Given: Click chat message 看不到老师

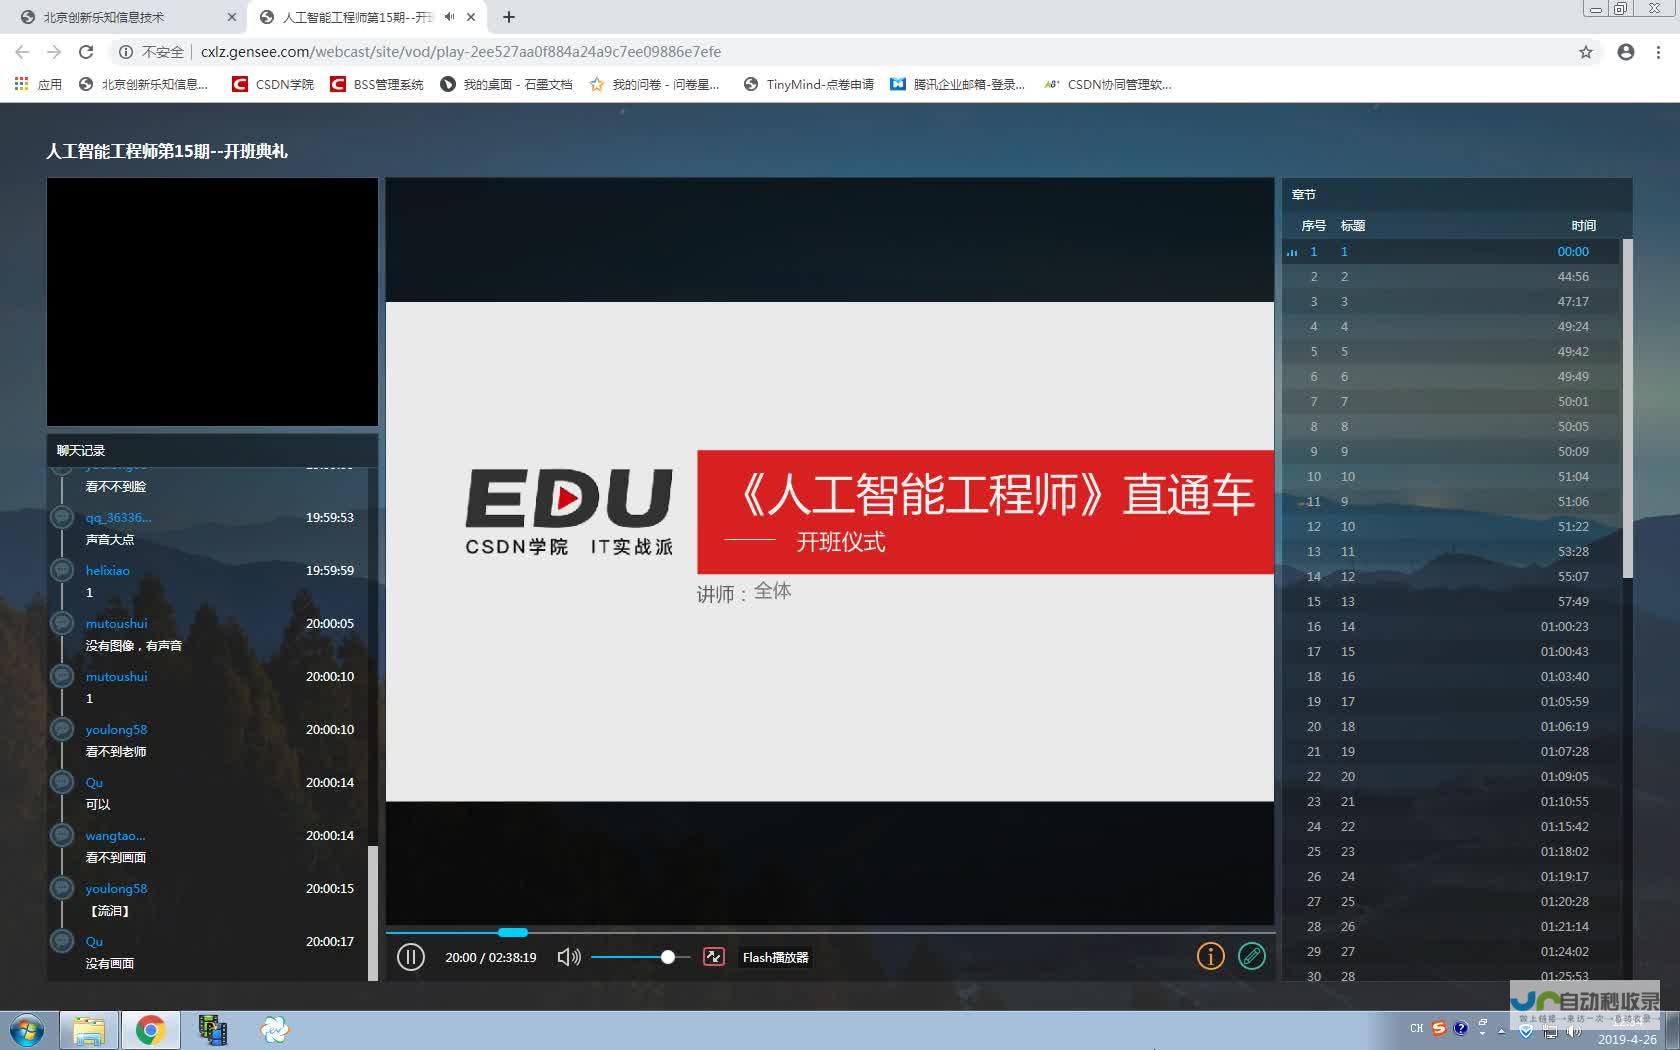Looking at the screenshot, I should 116,752.
